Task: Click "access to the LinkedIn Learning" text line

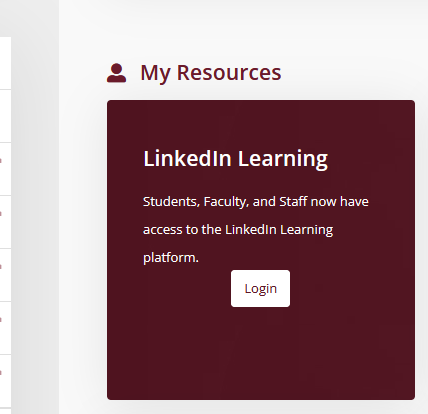Action: 238,230
